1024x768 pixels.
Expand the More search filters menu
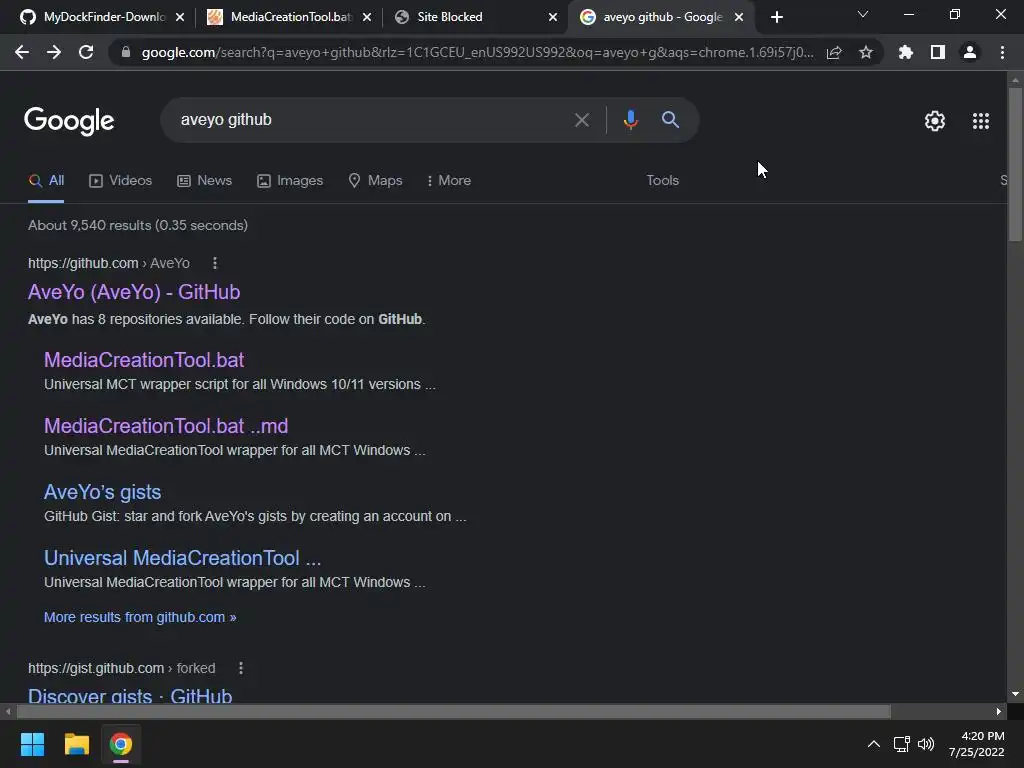coord(449,180)
